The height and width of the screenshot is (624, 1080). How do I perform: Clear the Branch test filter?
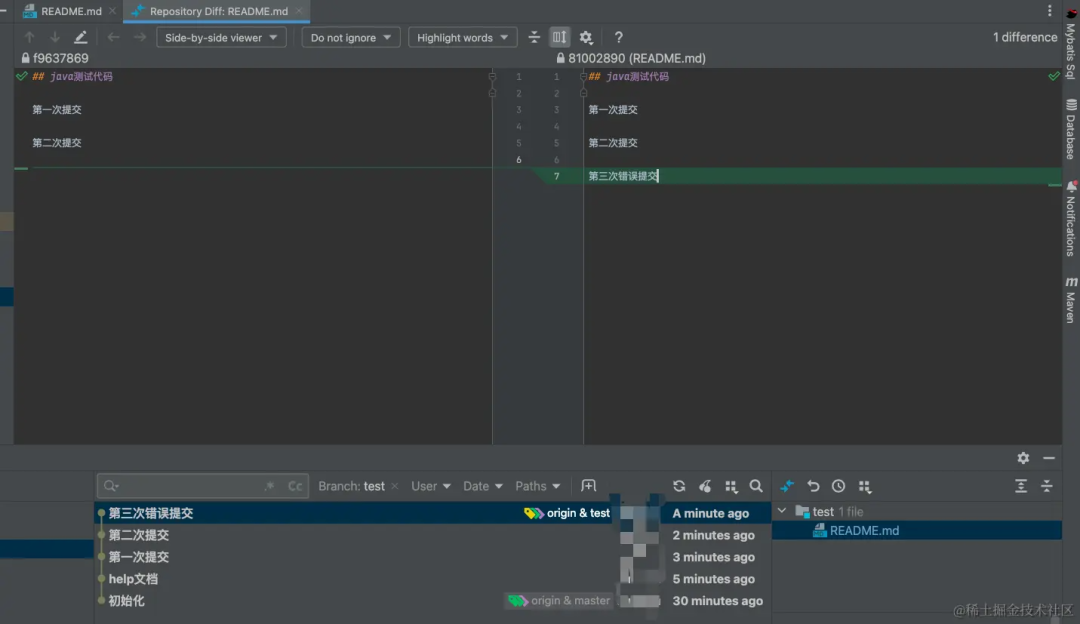pos(395,486)
